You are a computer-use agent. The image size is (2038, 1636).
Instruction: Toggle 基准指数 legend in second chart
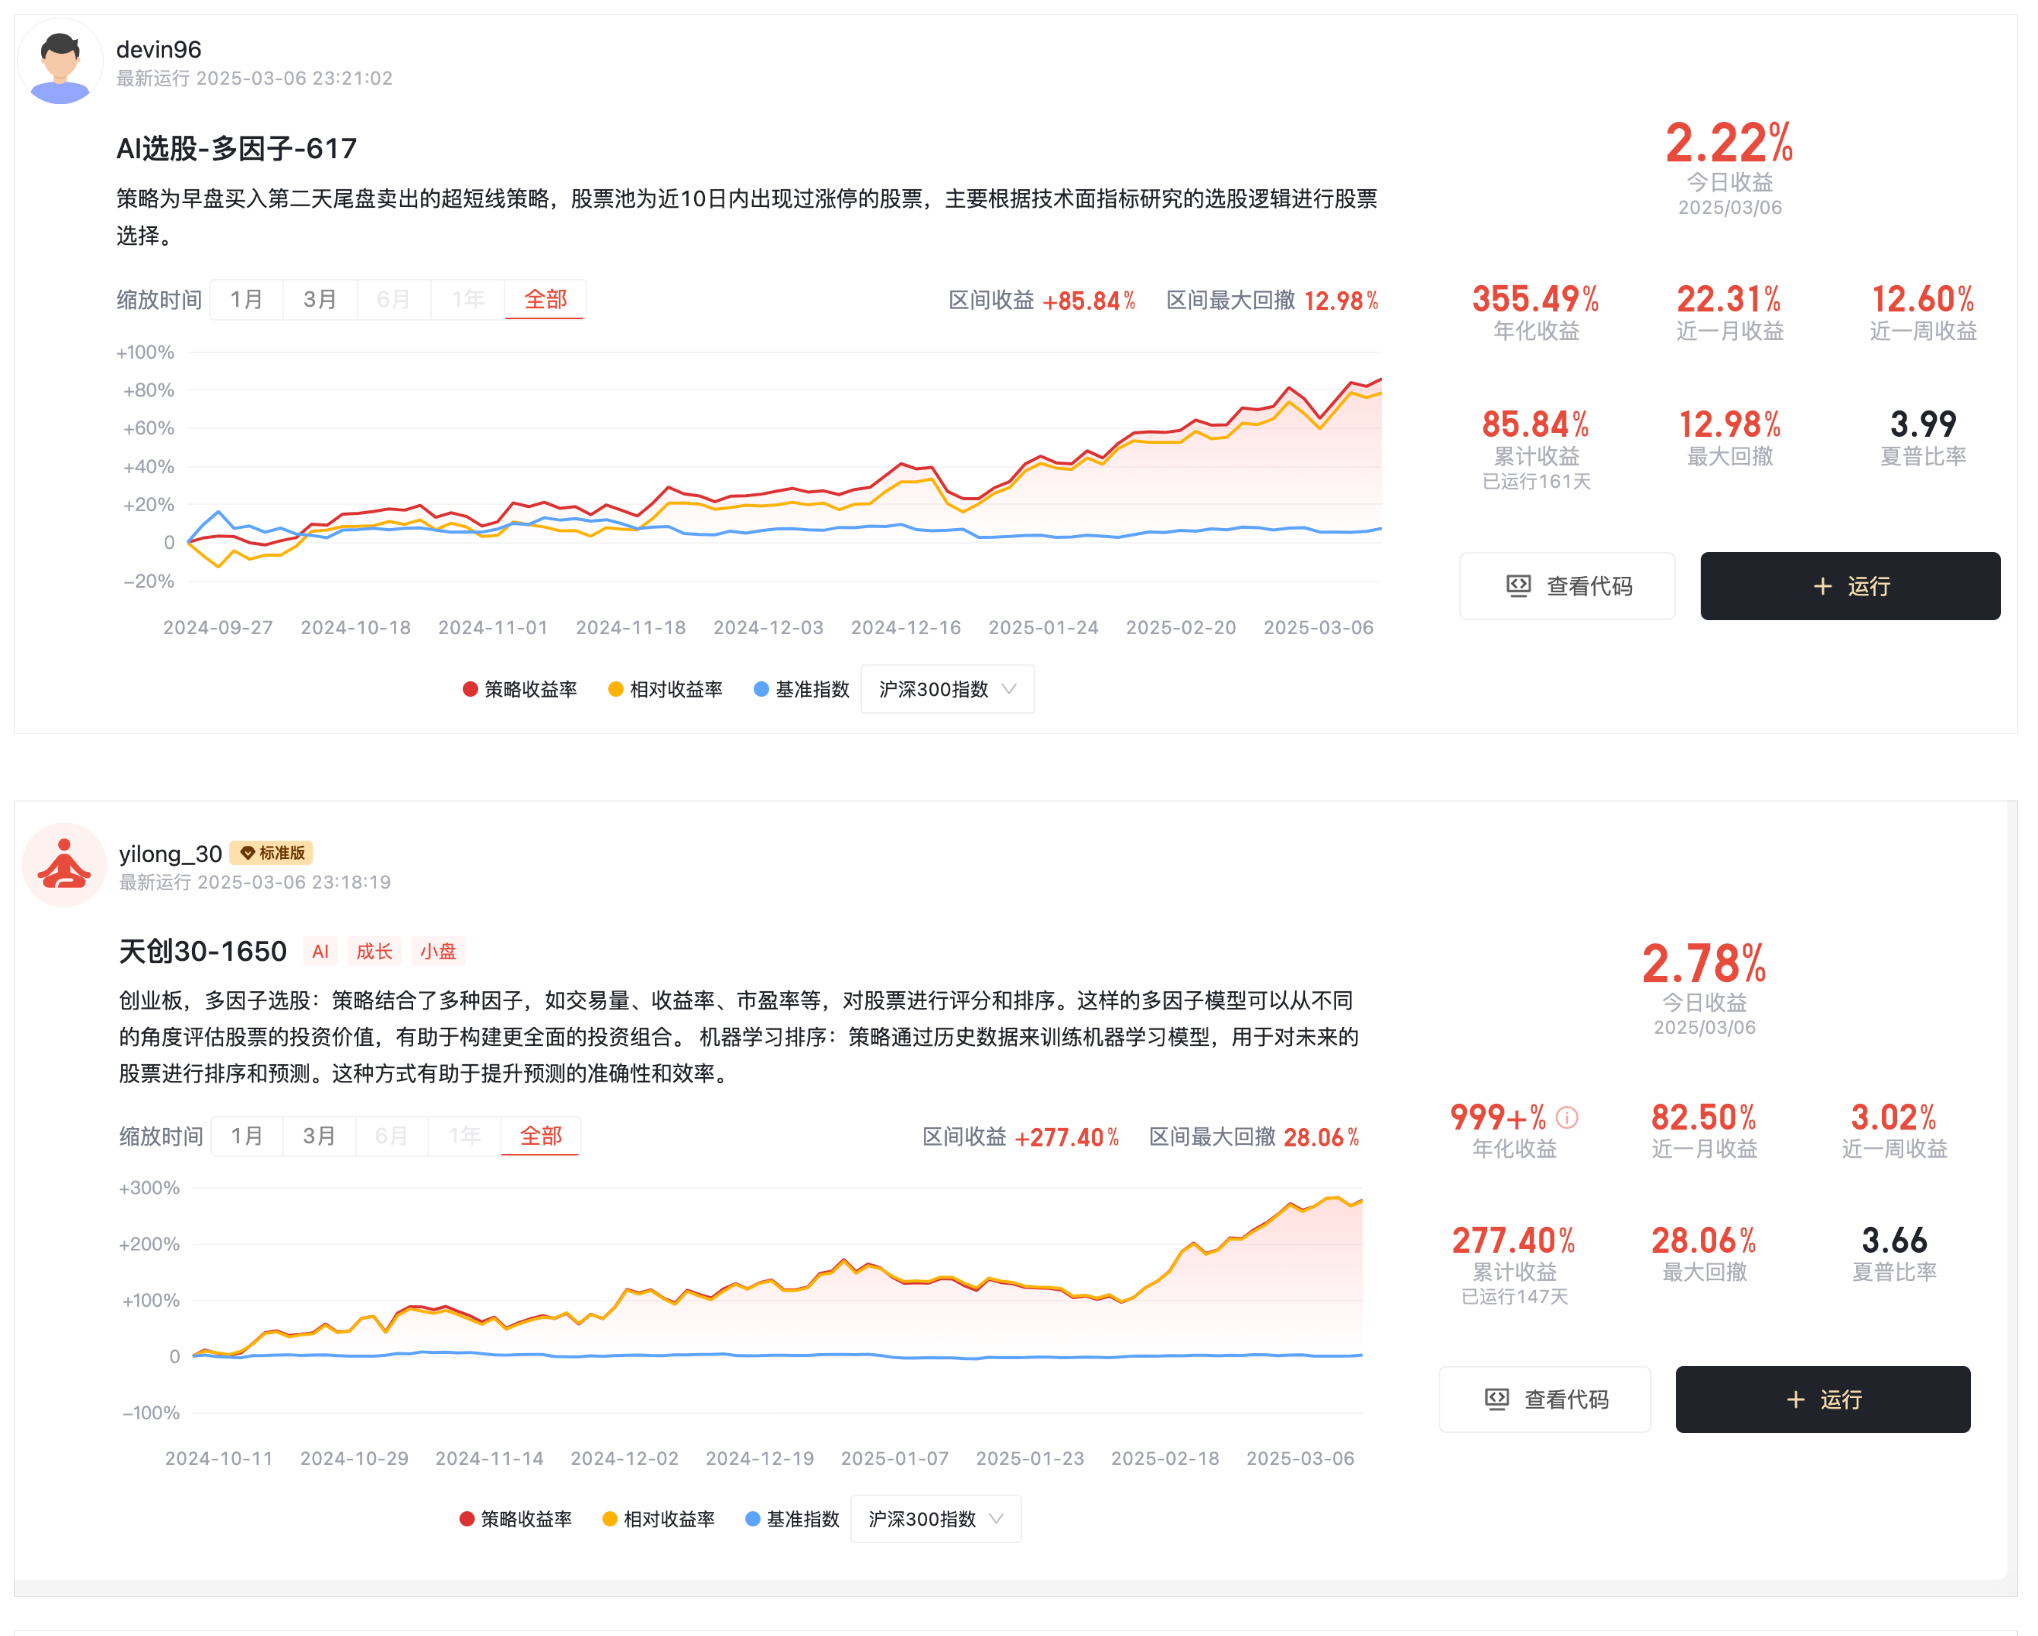793,1519
